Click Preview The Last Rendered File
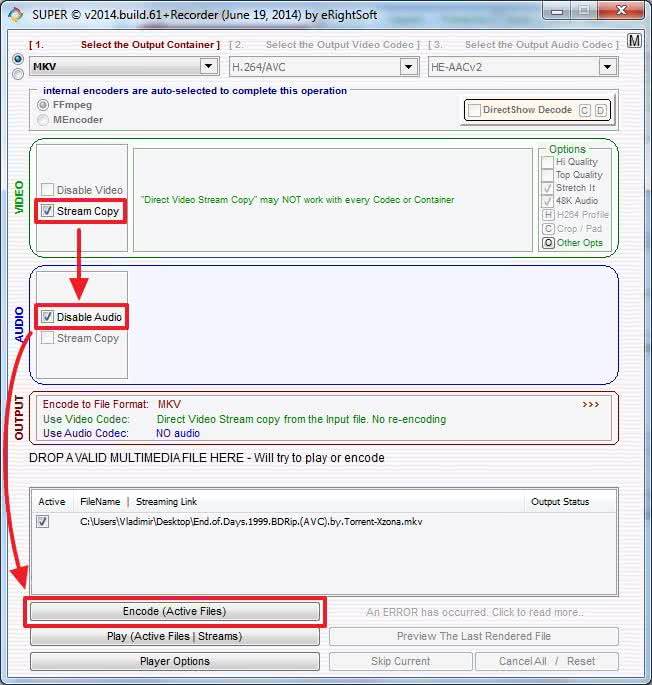Image resolution: width=652 pixels, height=685 pixels. coord(474,637)
